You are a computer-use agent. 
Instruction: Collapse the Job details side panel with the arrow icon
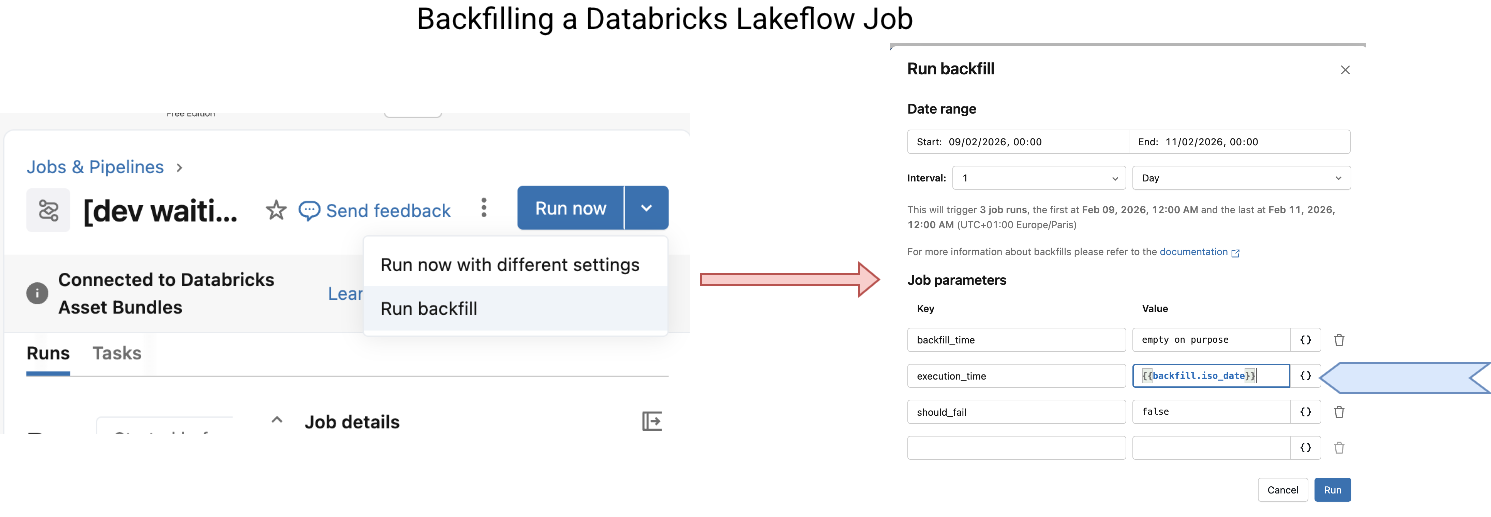(652, 422)
